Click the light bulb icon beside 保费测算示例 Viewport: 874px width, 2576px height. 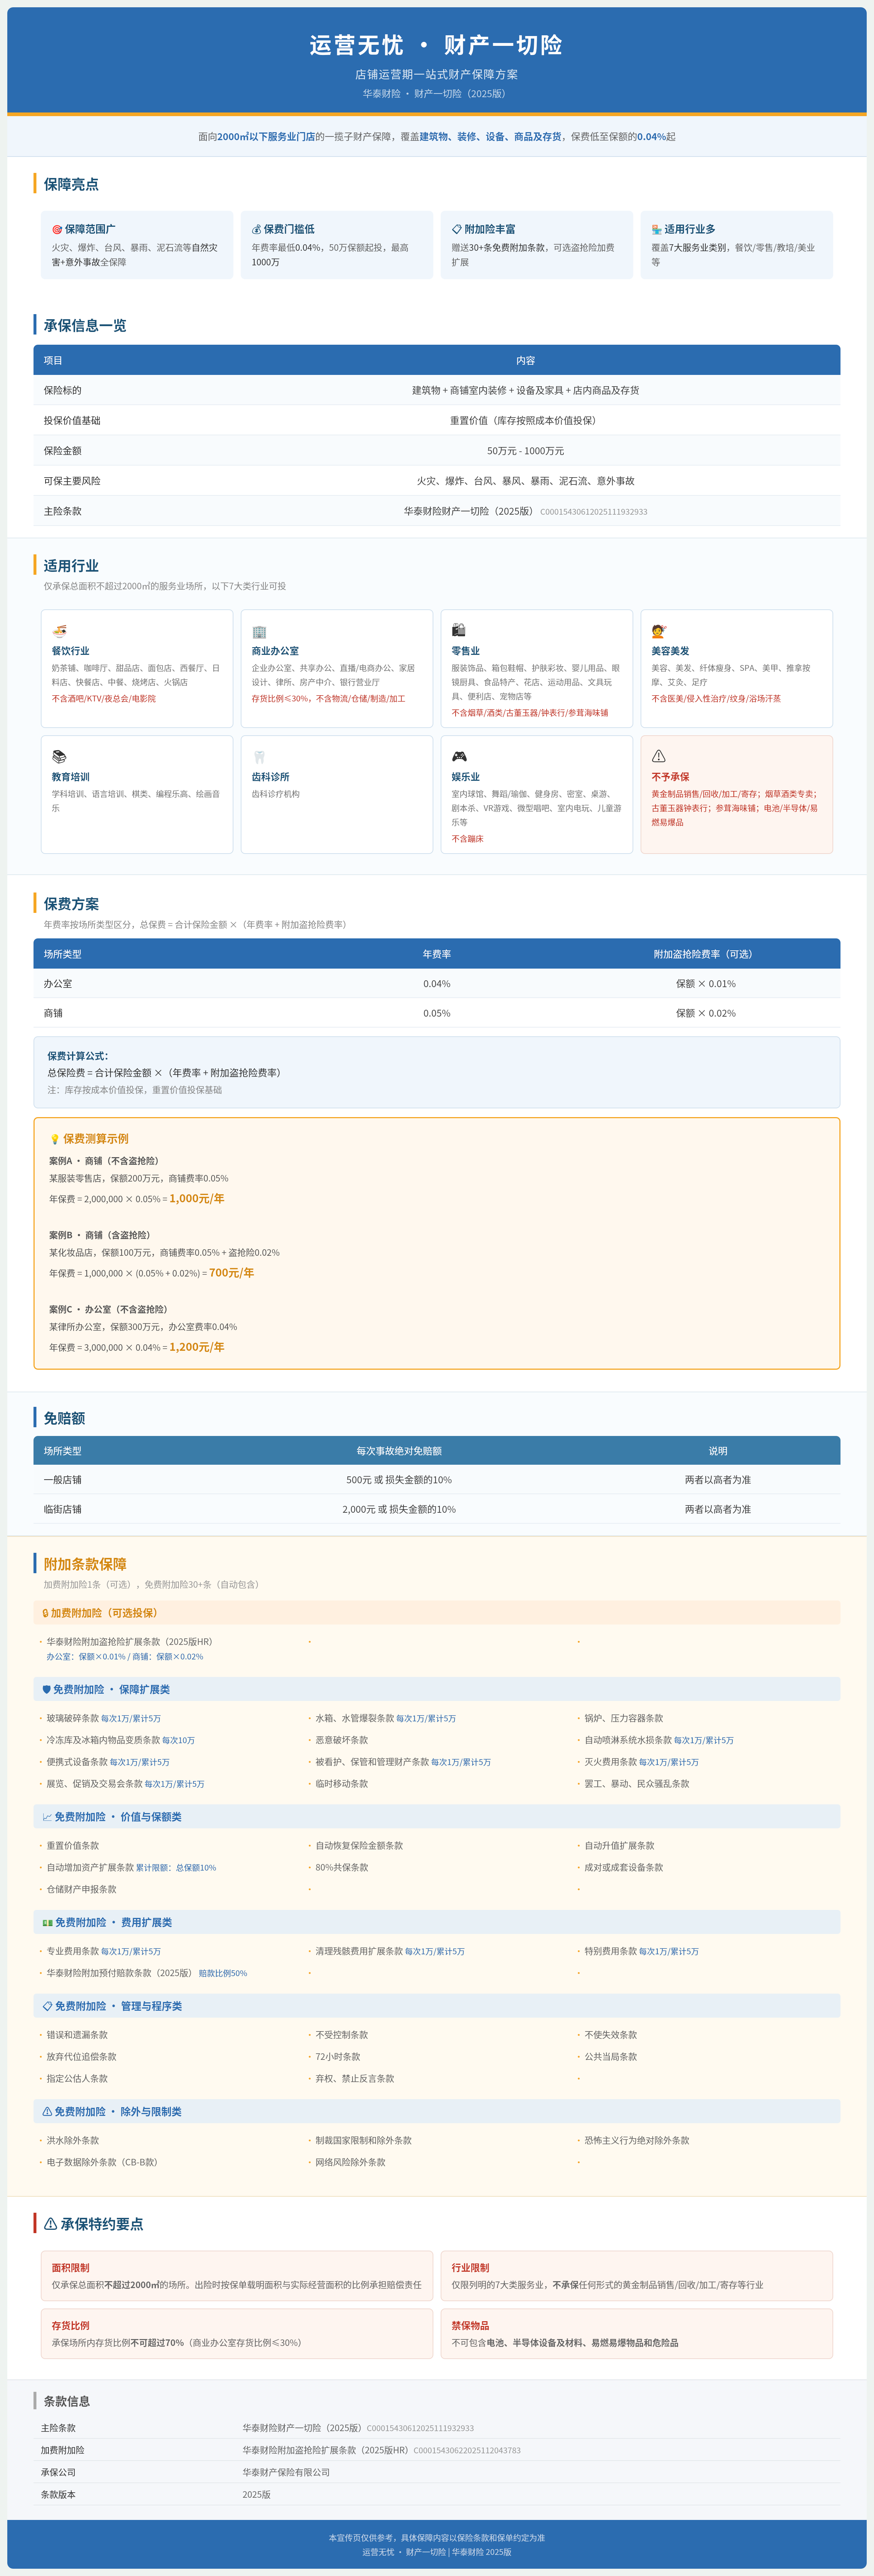(55, 1139)
